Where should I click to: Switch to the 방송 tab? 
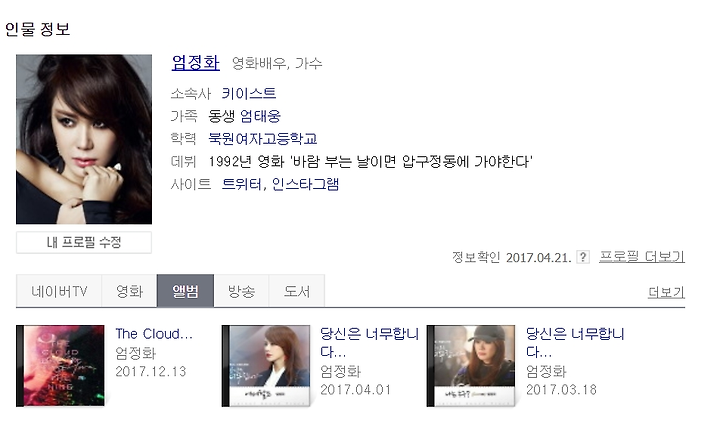pos(242,291)
